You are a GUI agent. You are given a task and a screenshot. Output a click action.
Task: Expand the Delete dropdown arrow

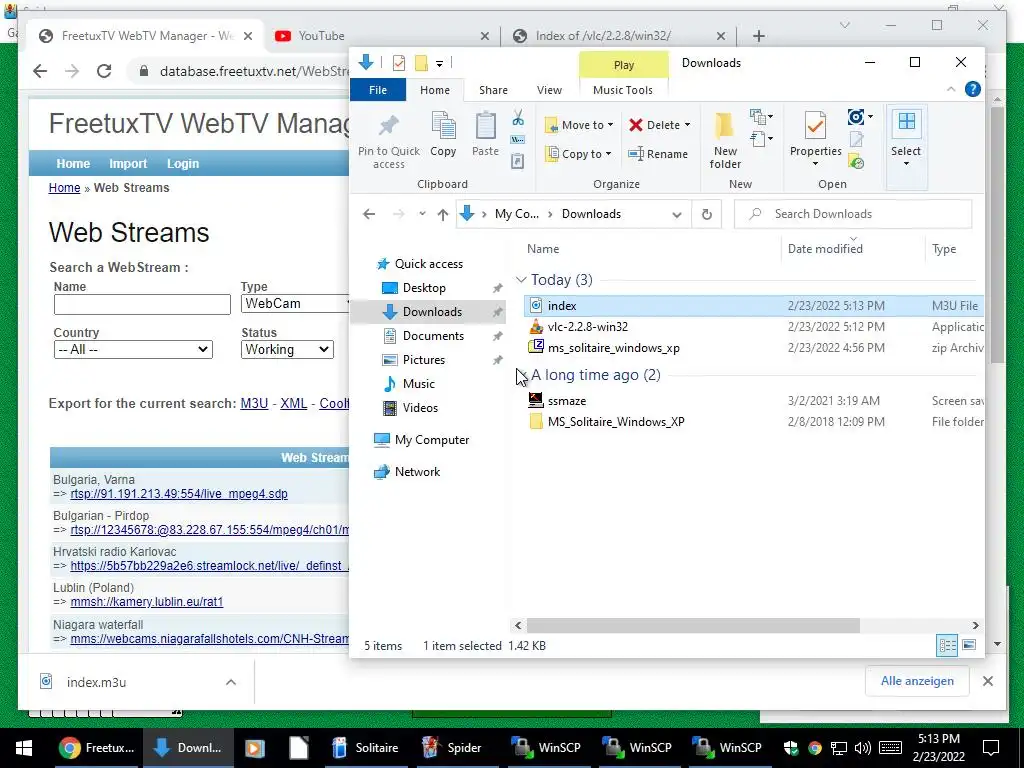[x=687, y=125]
